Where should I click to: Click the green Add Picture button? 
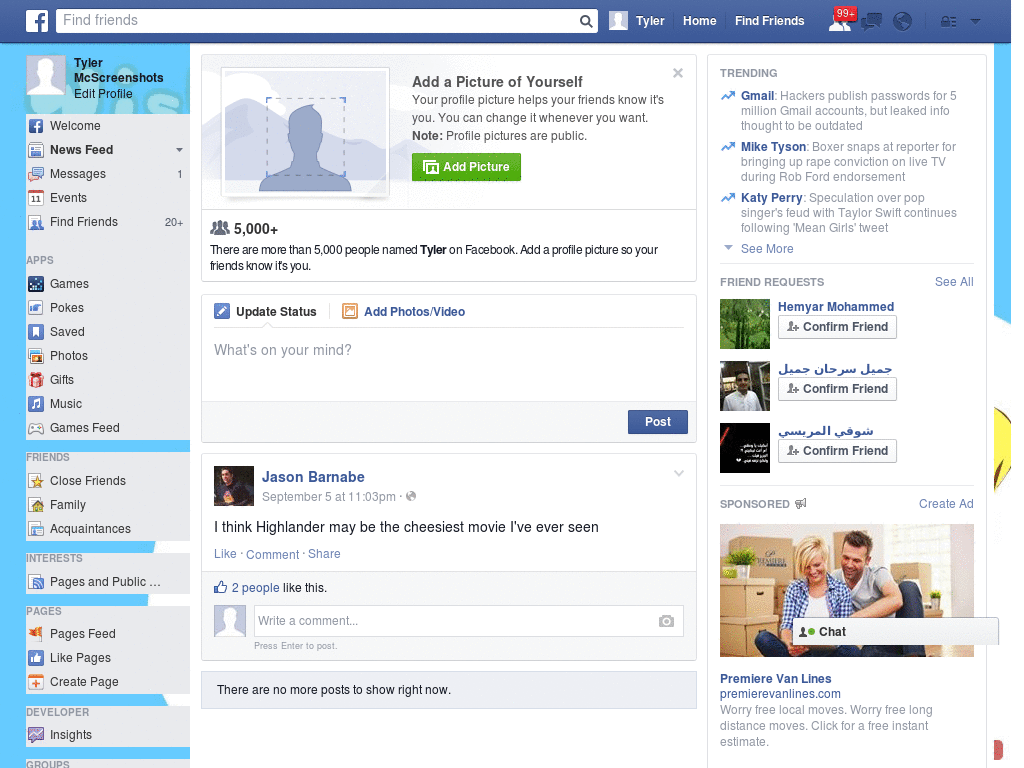click(x=466, y=167)
